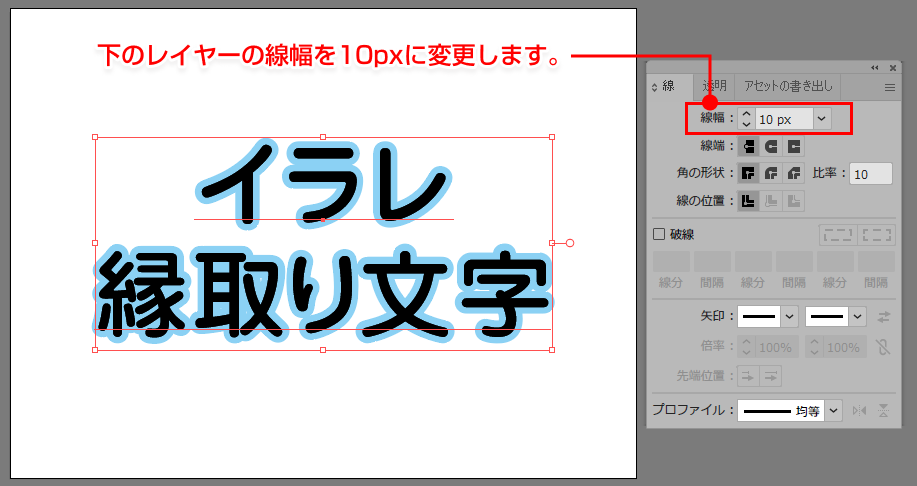Select the projecting cap icon for 線端
917x486 pixels.
[x=794, y=146]
